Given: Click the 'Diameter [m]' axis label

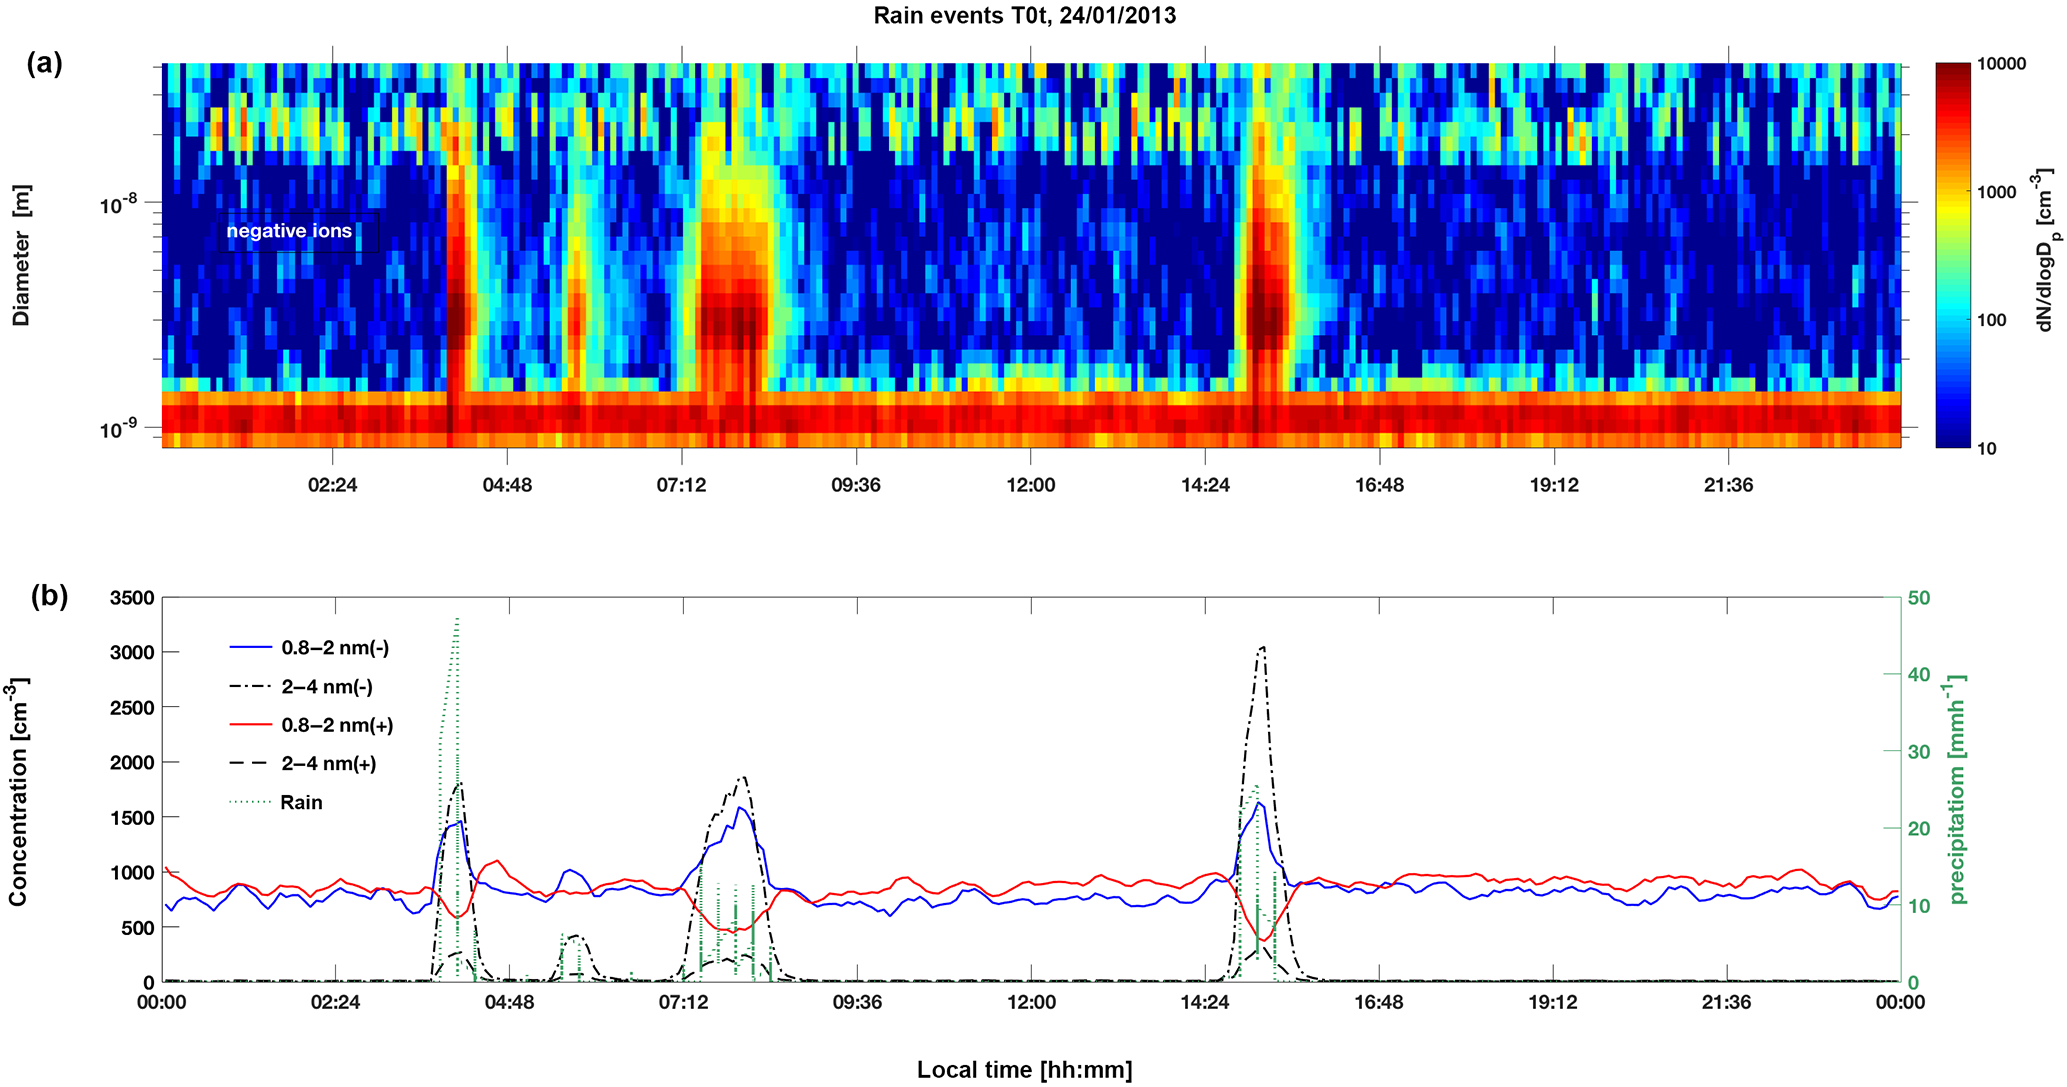Looking at the screenshot, I should click(21, 255).
